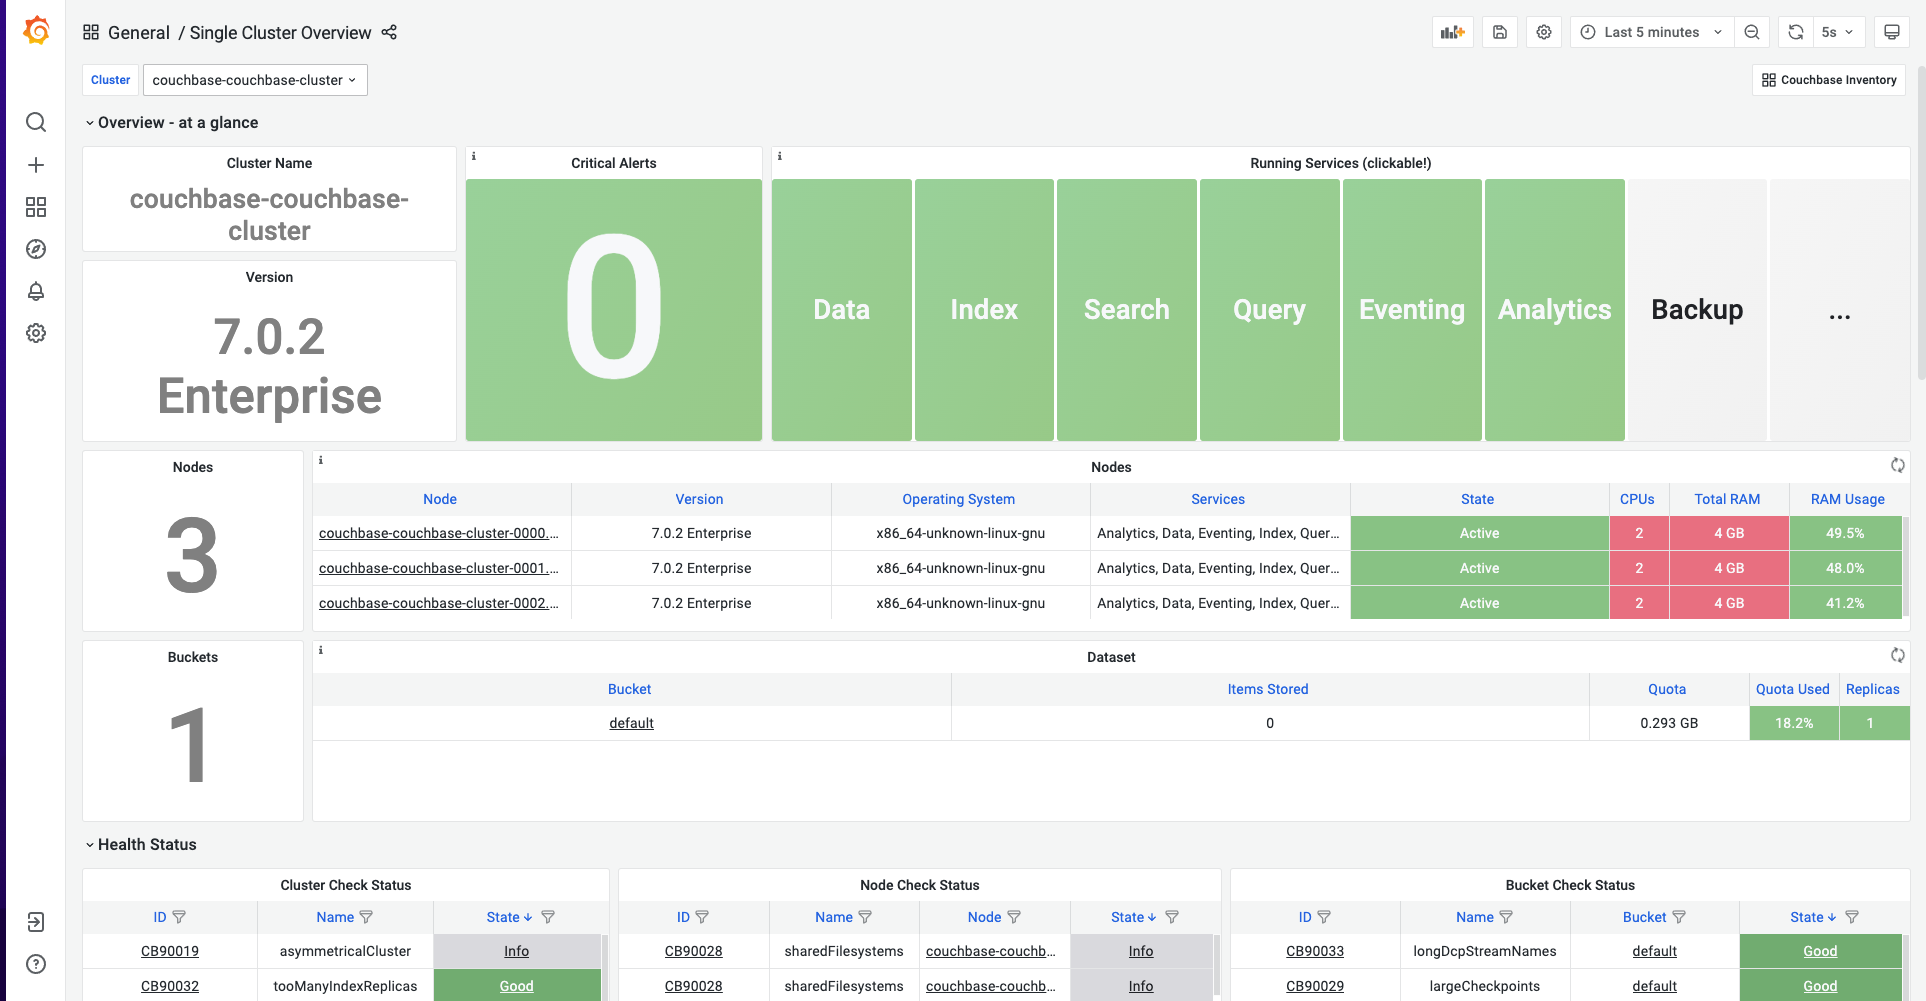This screenshot has width=1926, height=1001.
Task: Open the Explore compass icon
Action: [x=36, y=249]
